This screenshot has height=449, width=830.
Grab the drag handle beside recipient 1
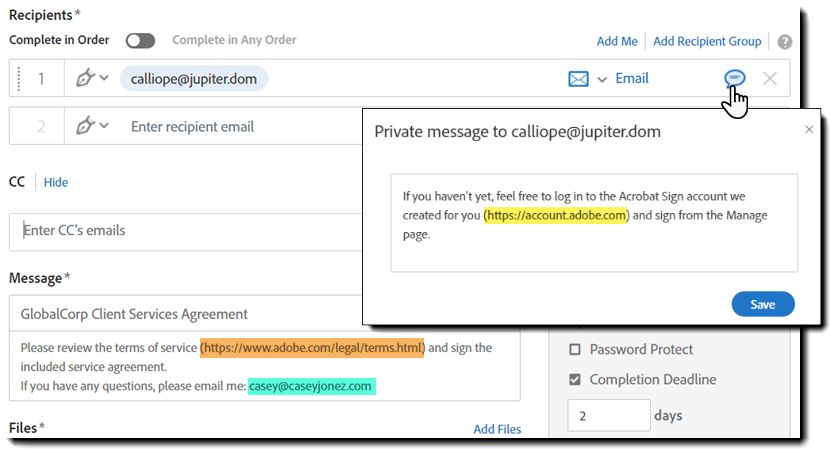point(18,78)
